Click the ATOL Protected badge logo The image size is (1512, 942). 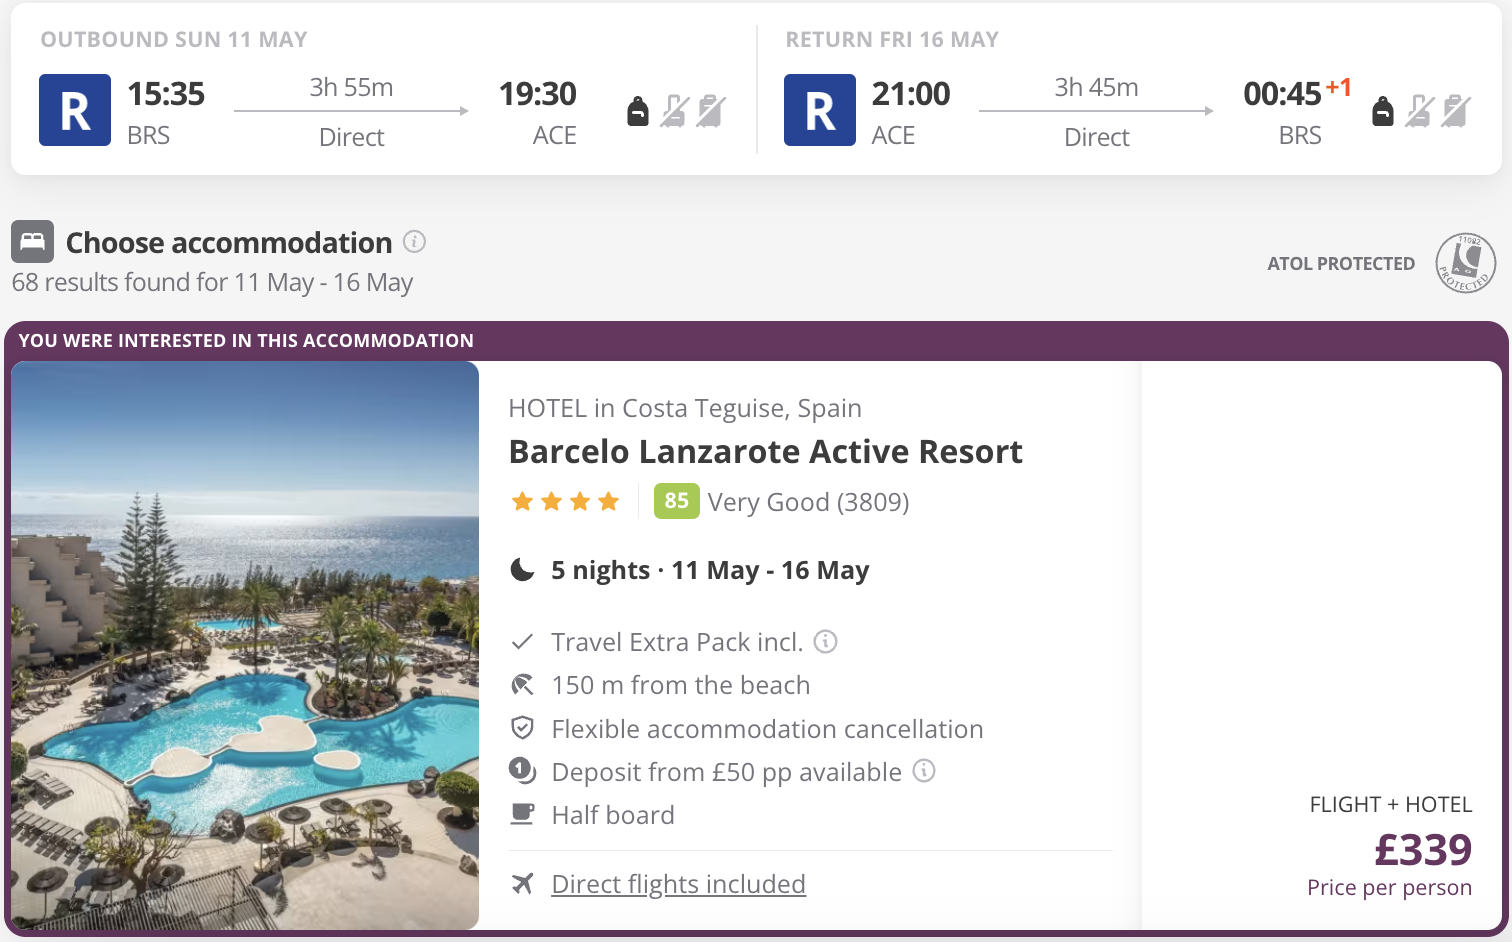pyautogui.click(x=1465, y=263)
